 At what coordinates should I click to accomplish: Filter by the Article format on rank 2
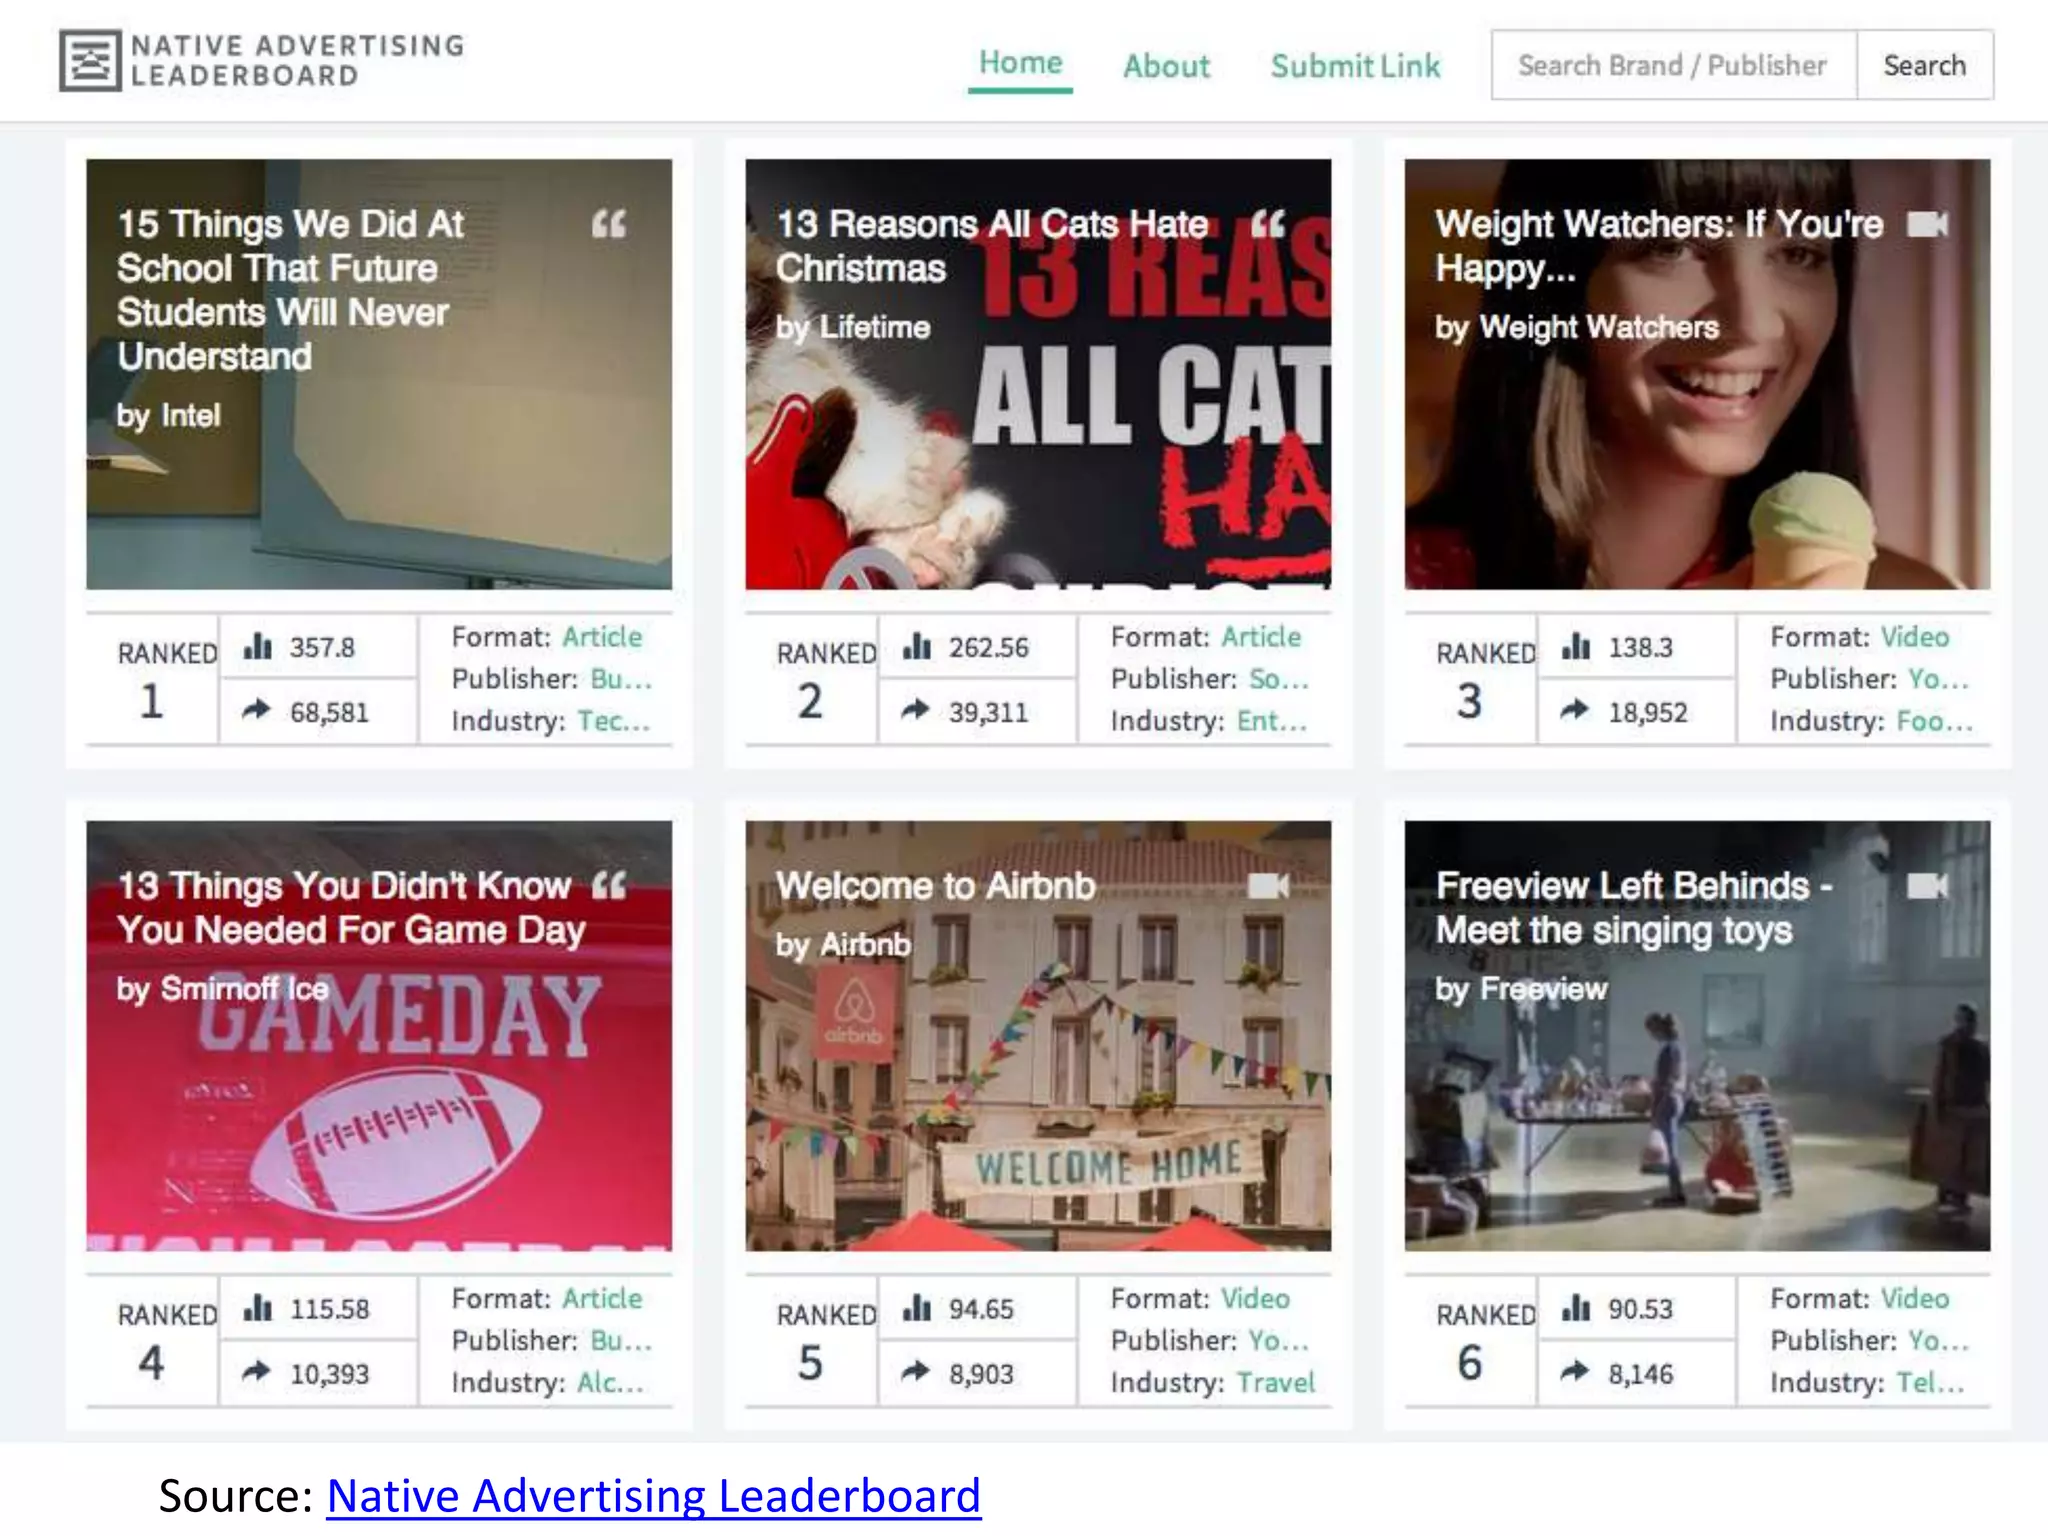click(1260, 637)
